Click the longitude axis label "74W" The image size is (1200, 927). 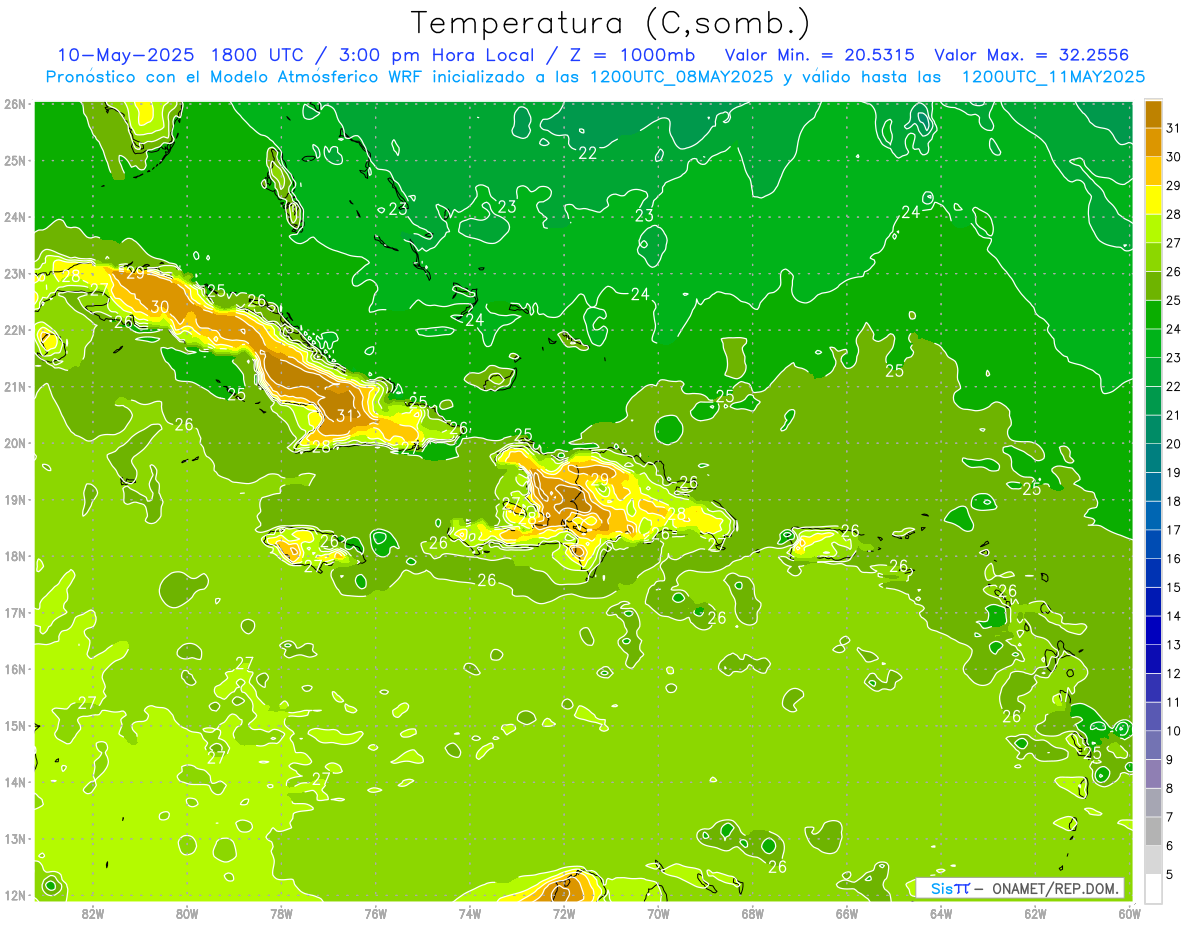click(x=470, y=913)
